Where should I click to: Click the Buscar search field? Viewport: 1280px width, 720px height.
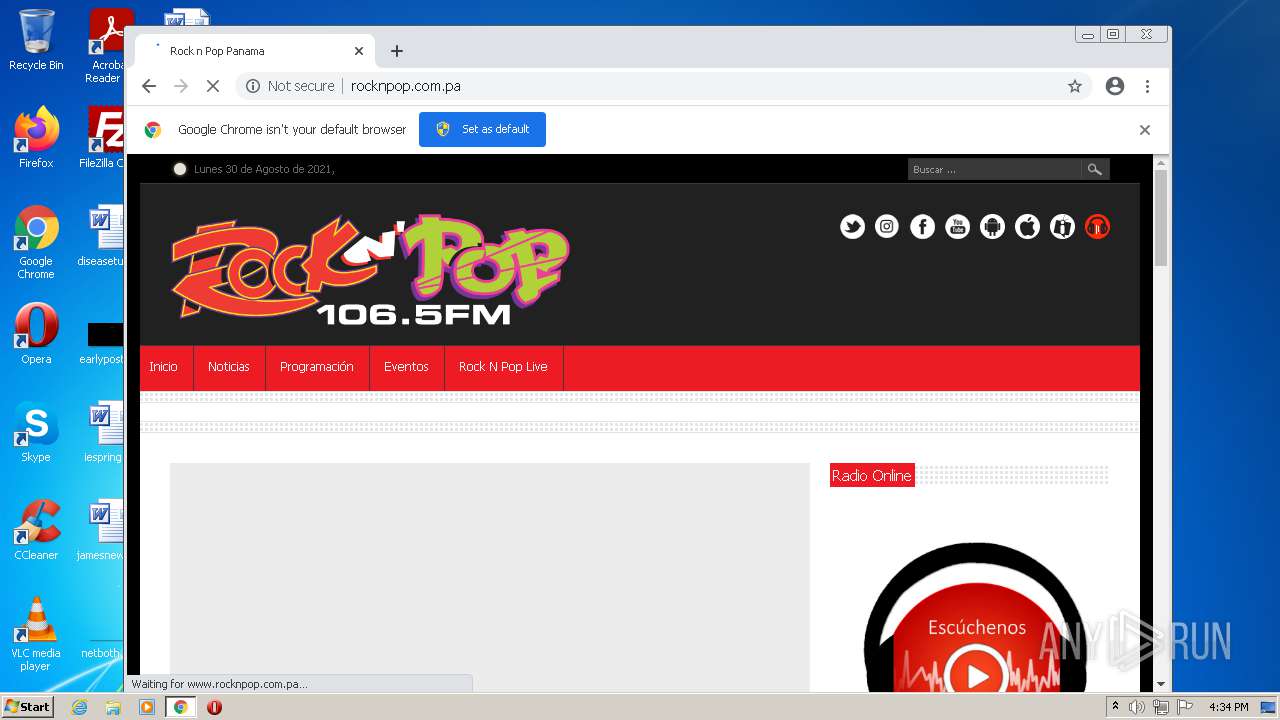tap(994, 169)
